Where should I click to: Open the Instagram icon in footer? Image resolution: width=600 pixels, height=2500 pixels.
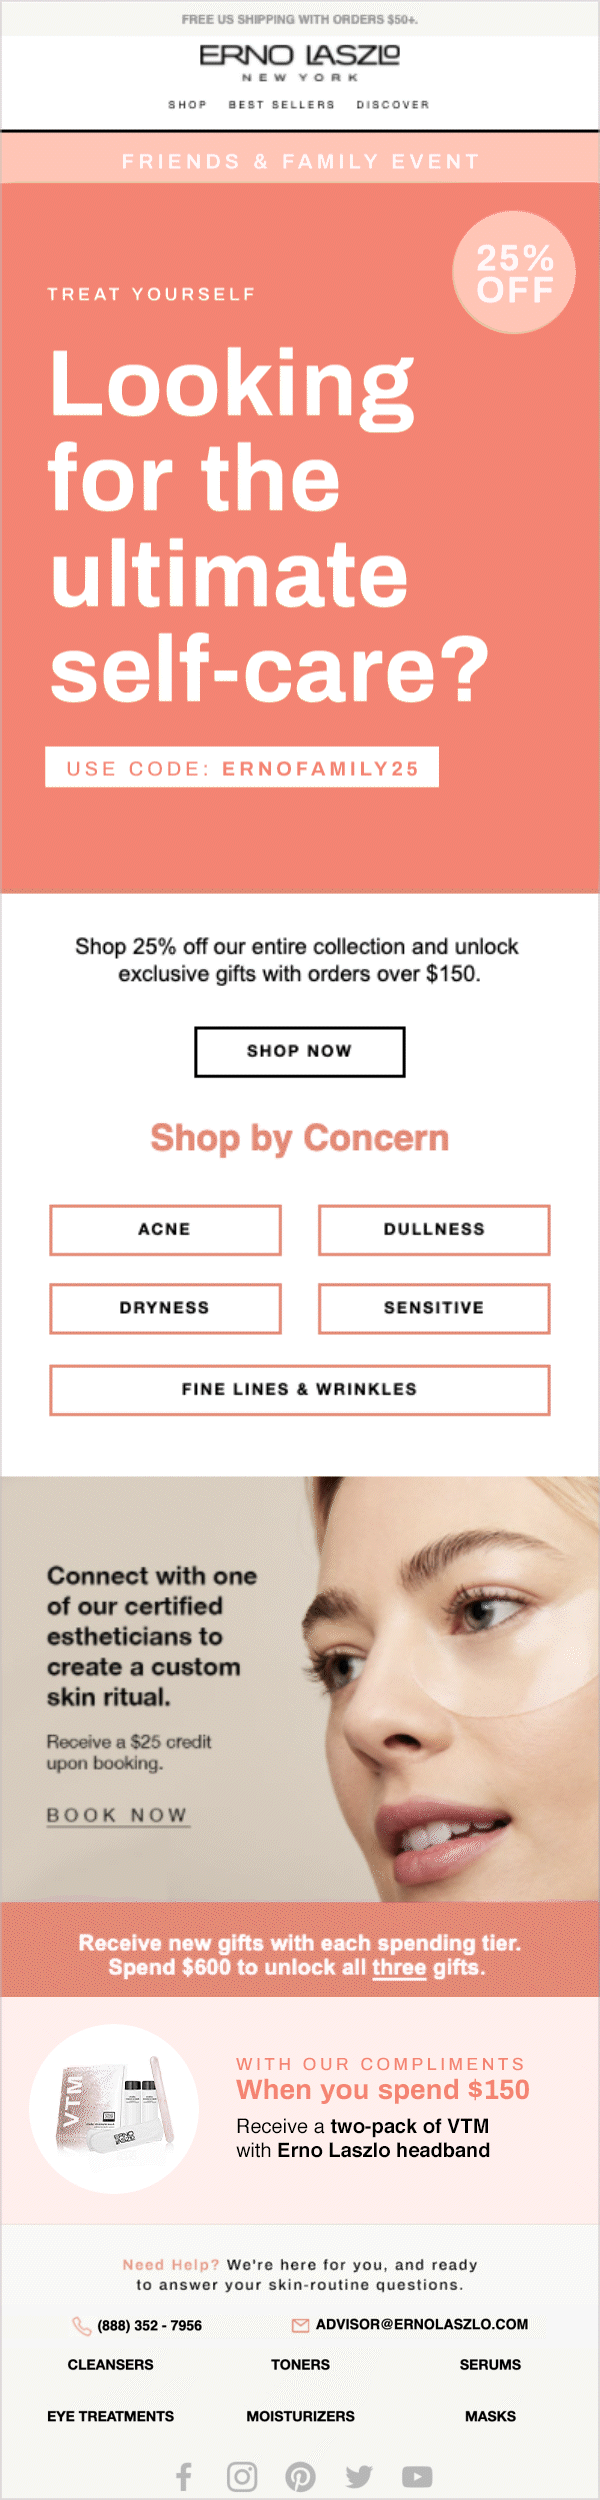click(x=242, y=2476)
